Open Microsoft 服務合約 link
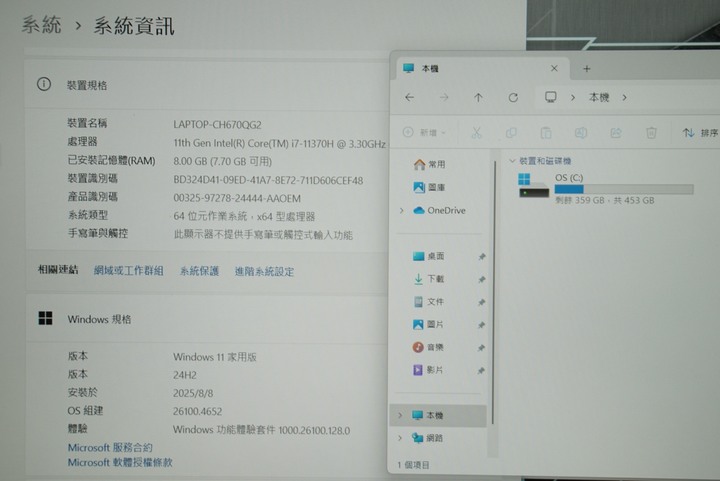 click(x=110, y=447)
